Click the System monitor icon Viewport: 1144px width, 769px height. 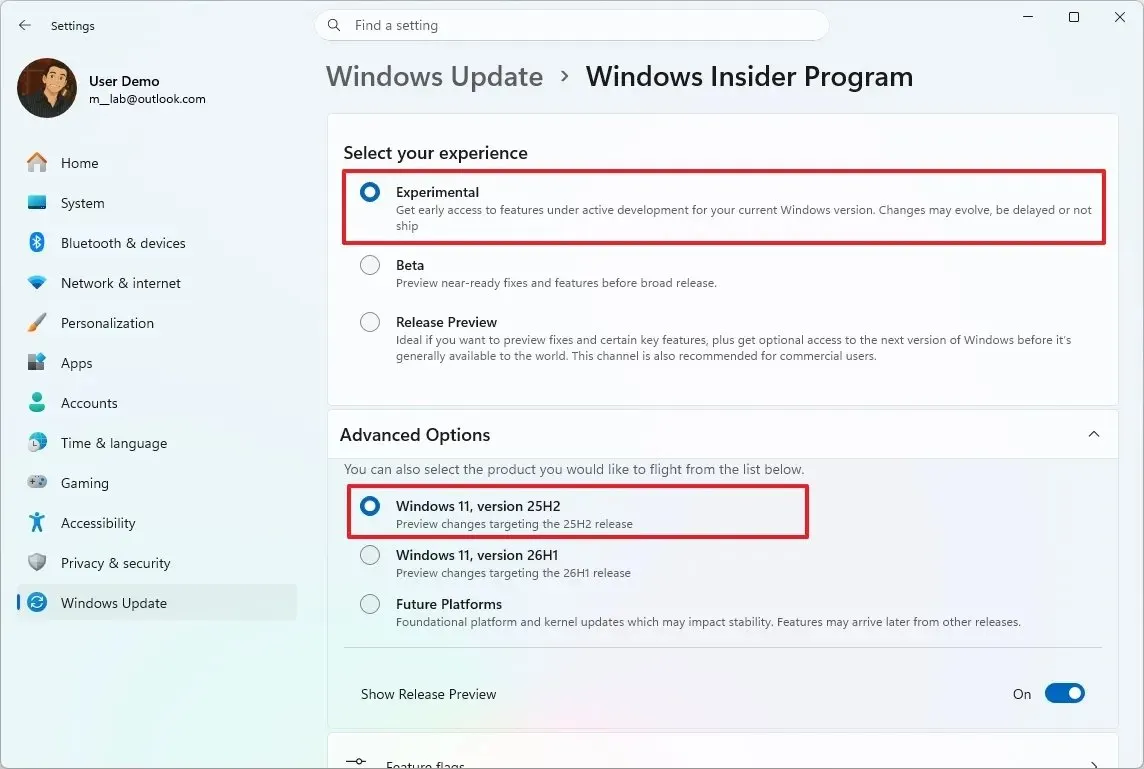coord(36,202)
